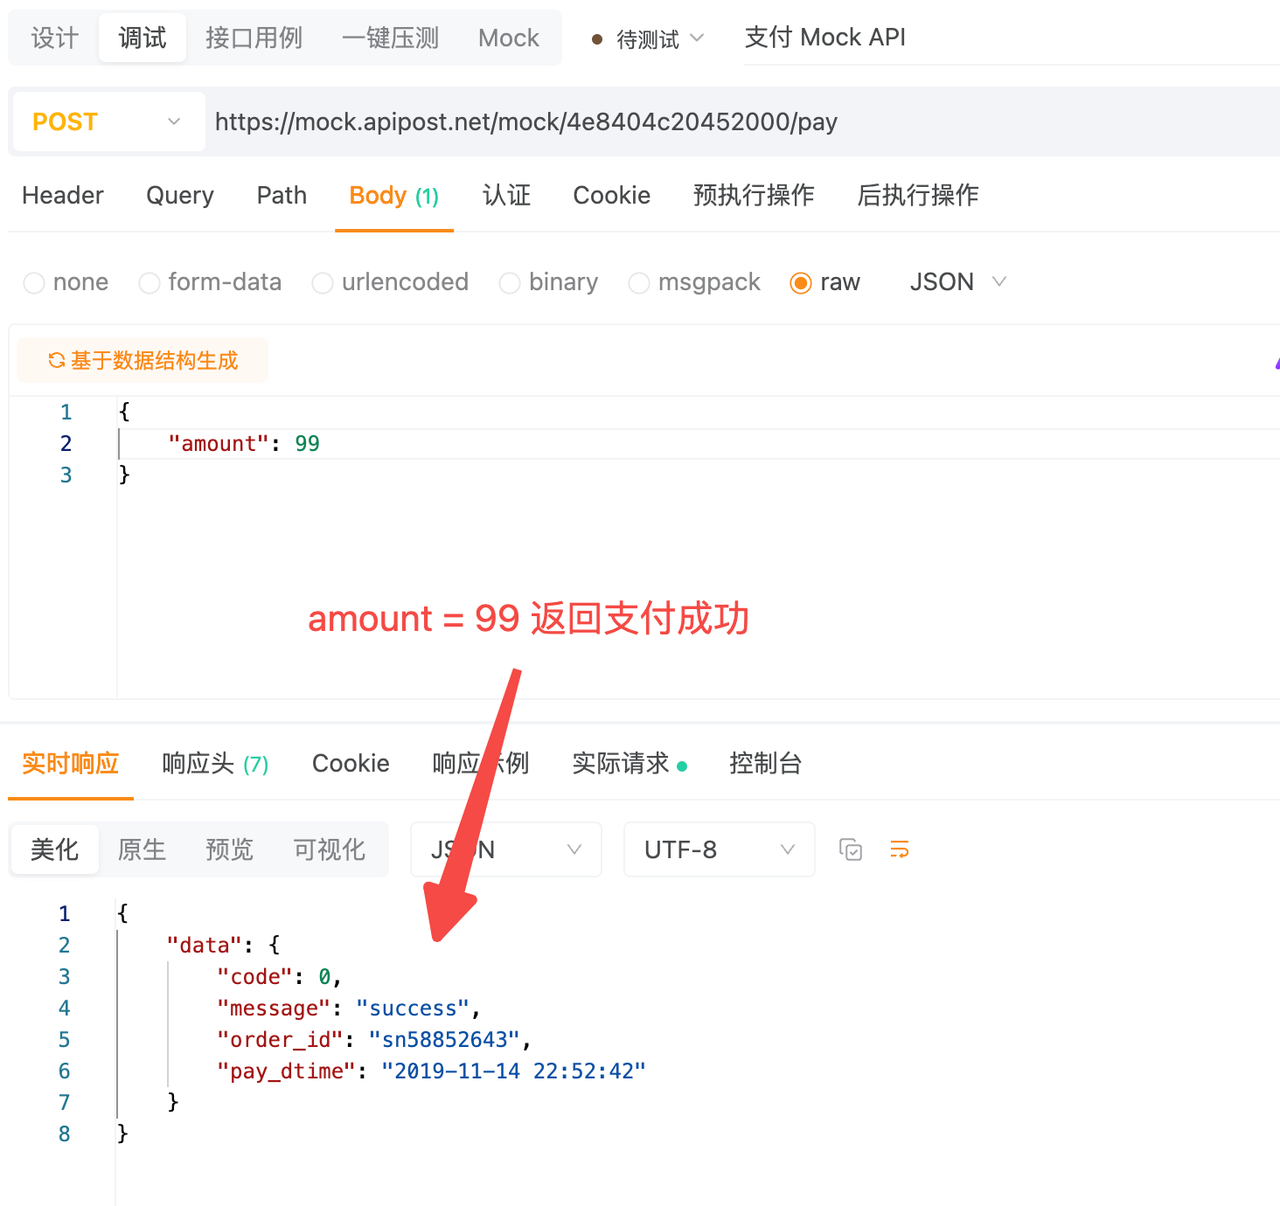
Task: Select the 可视化 response view
Action: point(329,850)
